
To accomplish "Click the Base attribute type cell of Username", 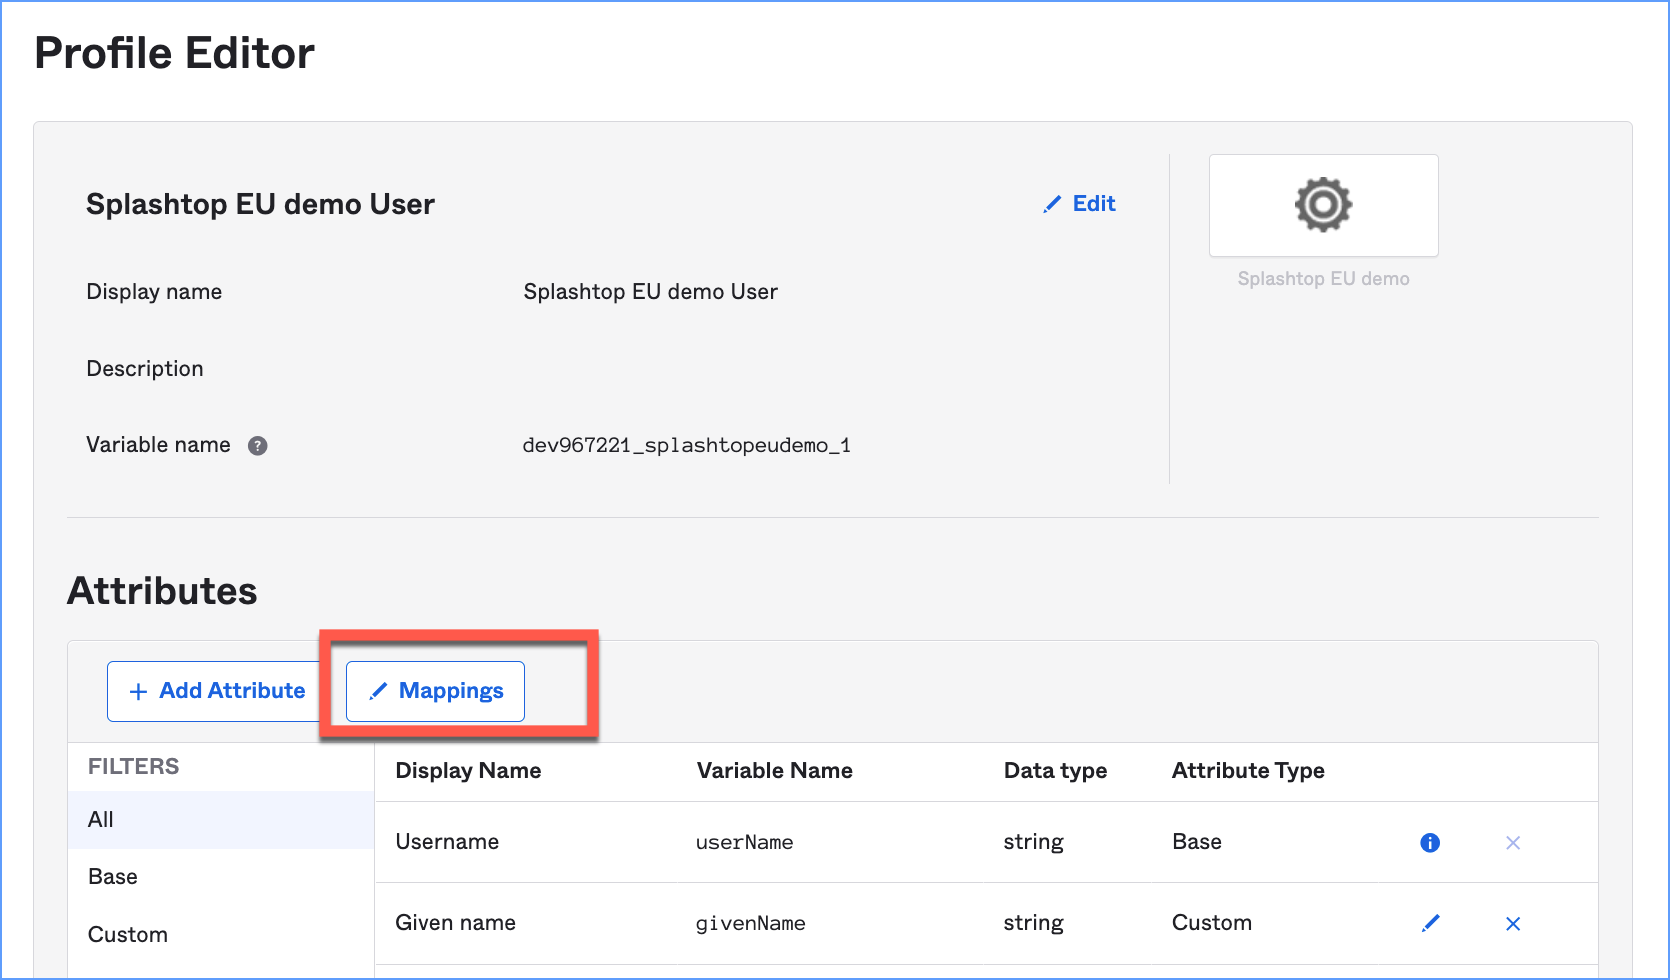I will click(x=1197, y=842).
